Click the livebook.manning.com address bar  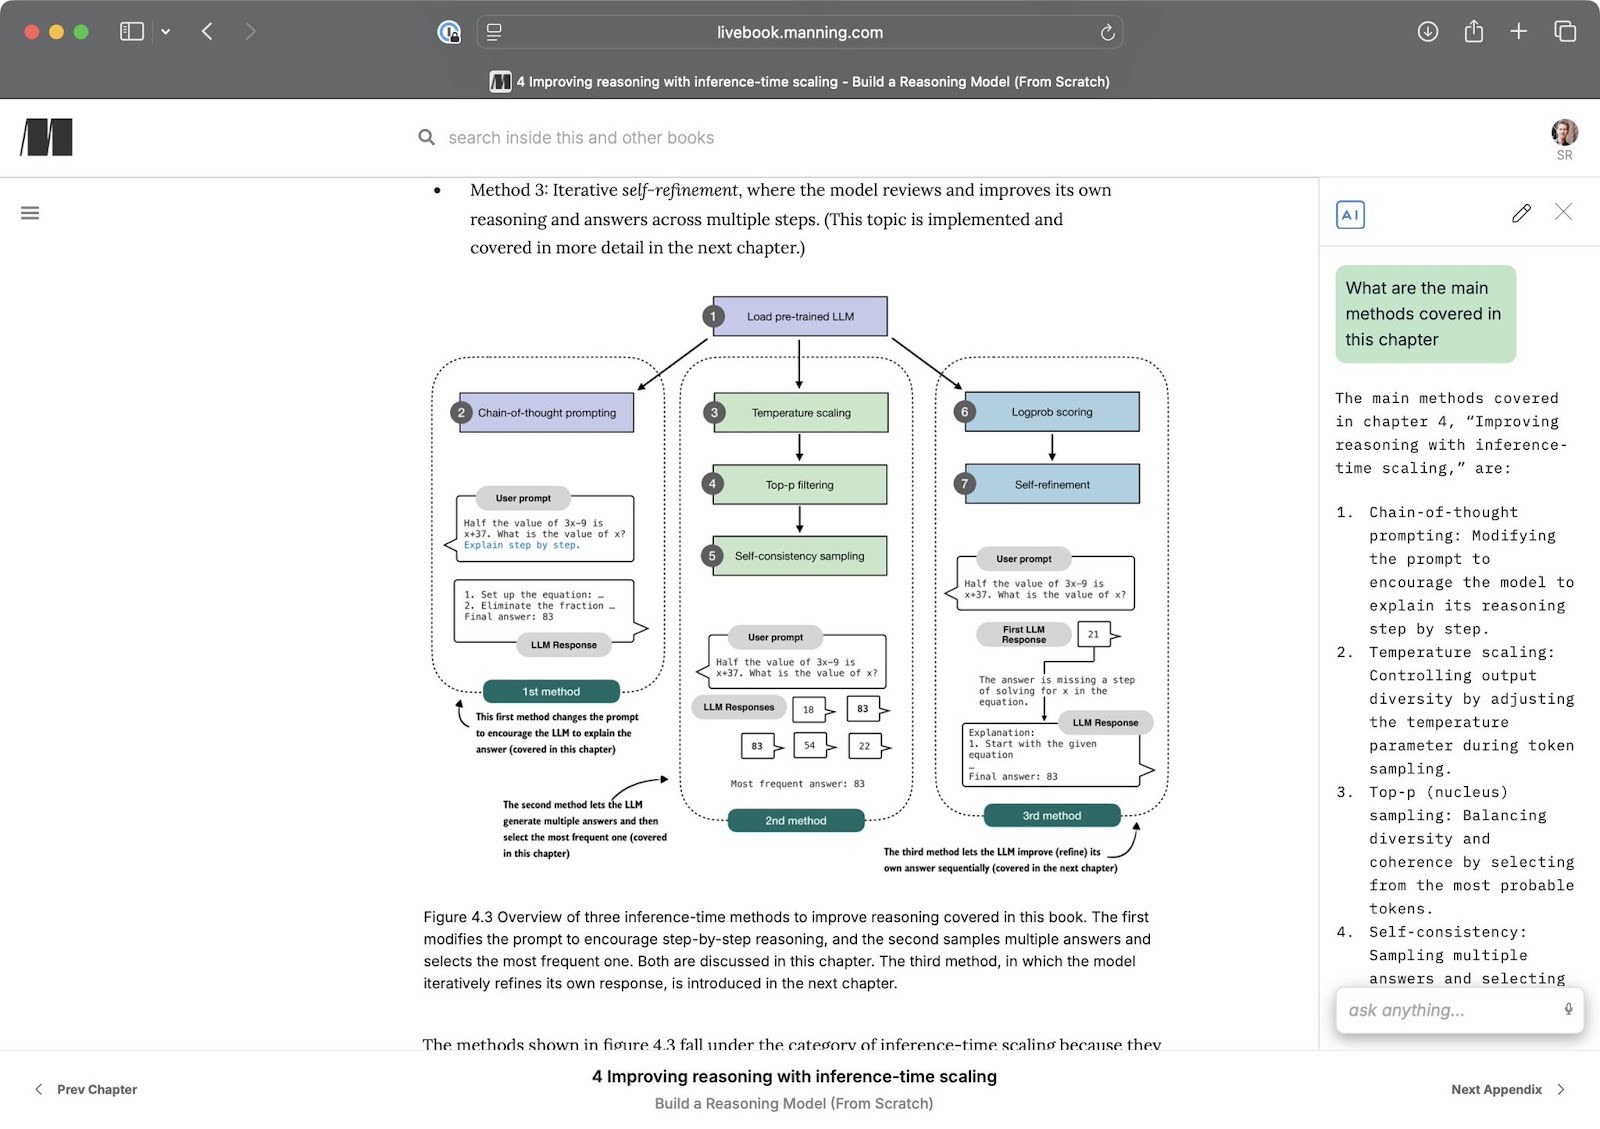click(x=800, y=32)
